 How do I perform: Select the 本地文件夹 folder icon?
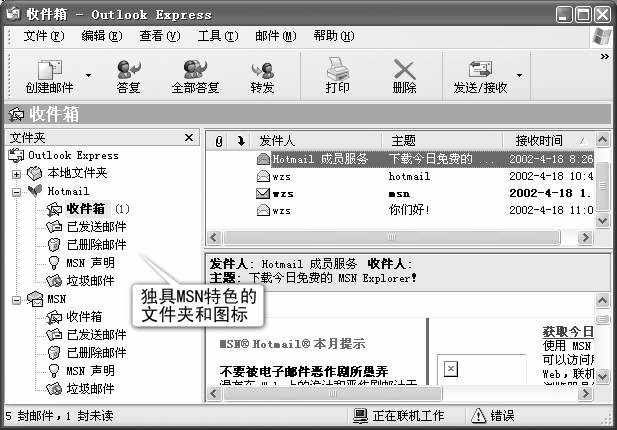pyautogui.click(x=35, y=173)
